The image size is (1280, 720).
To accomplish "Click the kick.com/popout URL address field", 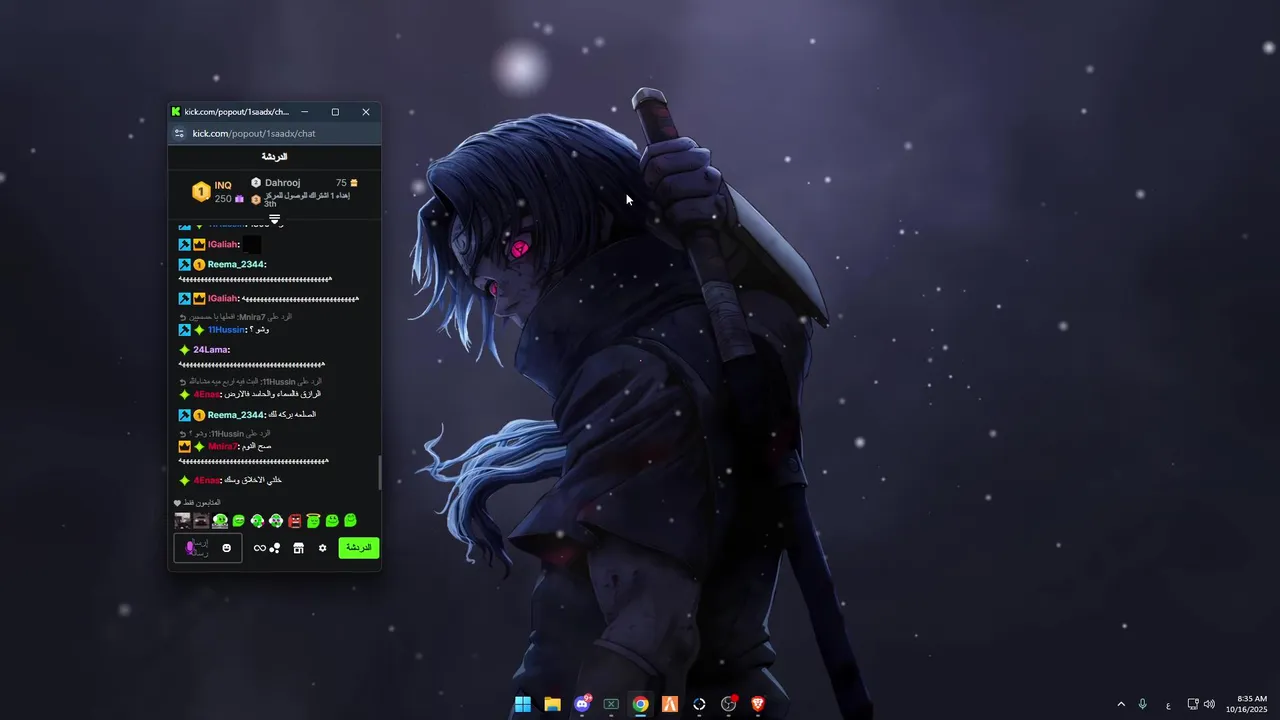I will pos(254,133).
